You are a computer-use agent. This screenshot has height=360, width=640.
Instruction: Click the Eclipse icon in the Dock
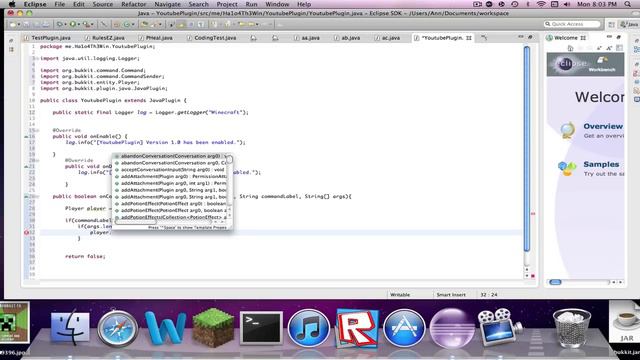click(x=452, y=329)
